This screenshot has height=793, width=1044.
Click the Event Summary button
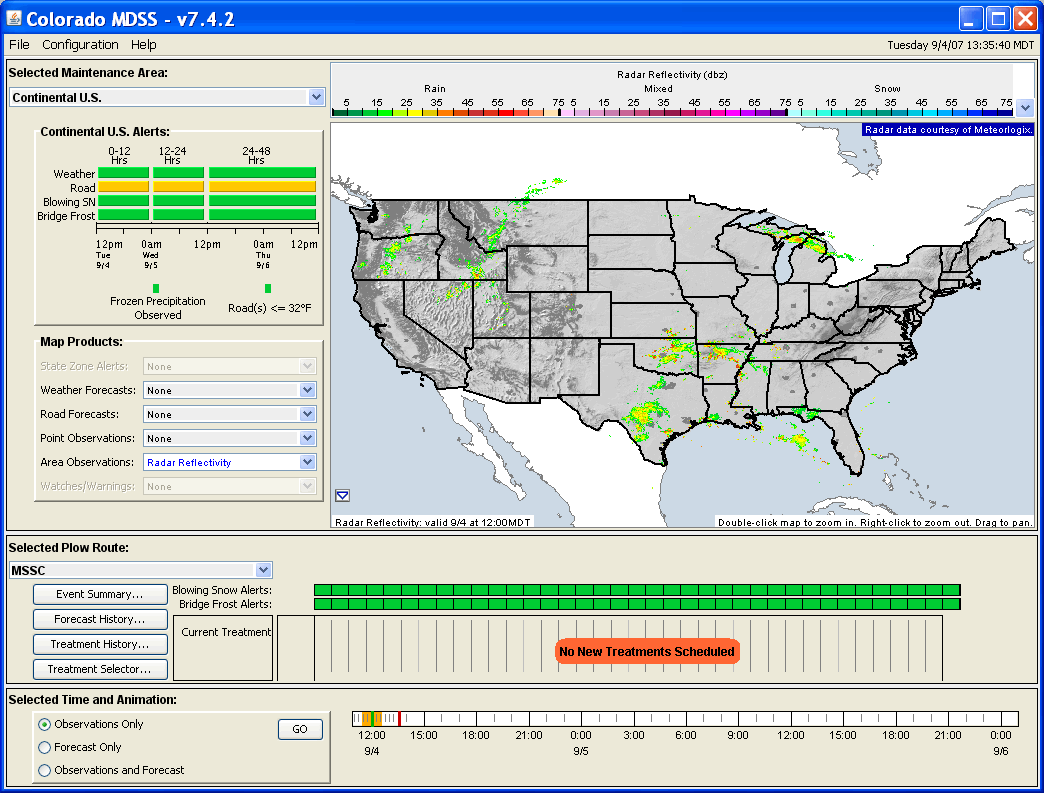pyautogui.click(x=100, y=594)
